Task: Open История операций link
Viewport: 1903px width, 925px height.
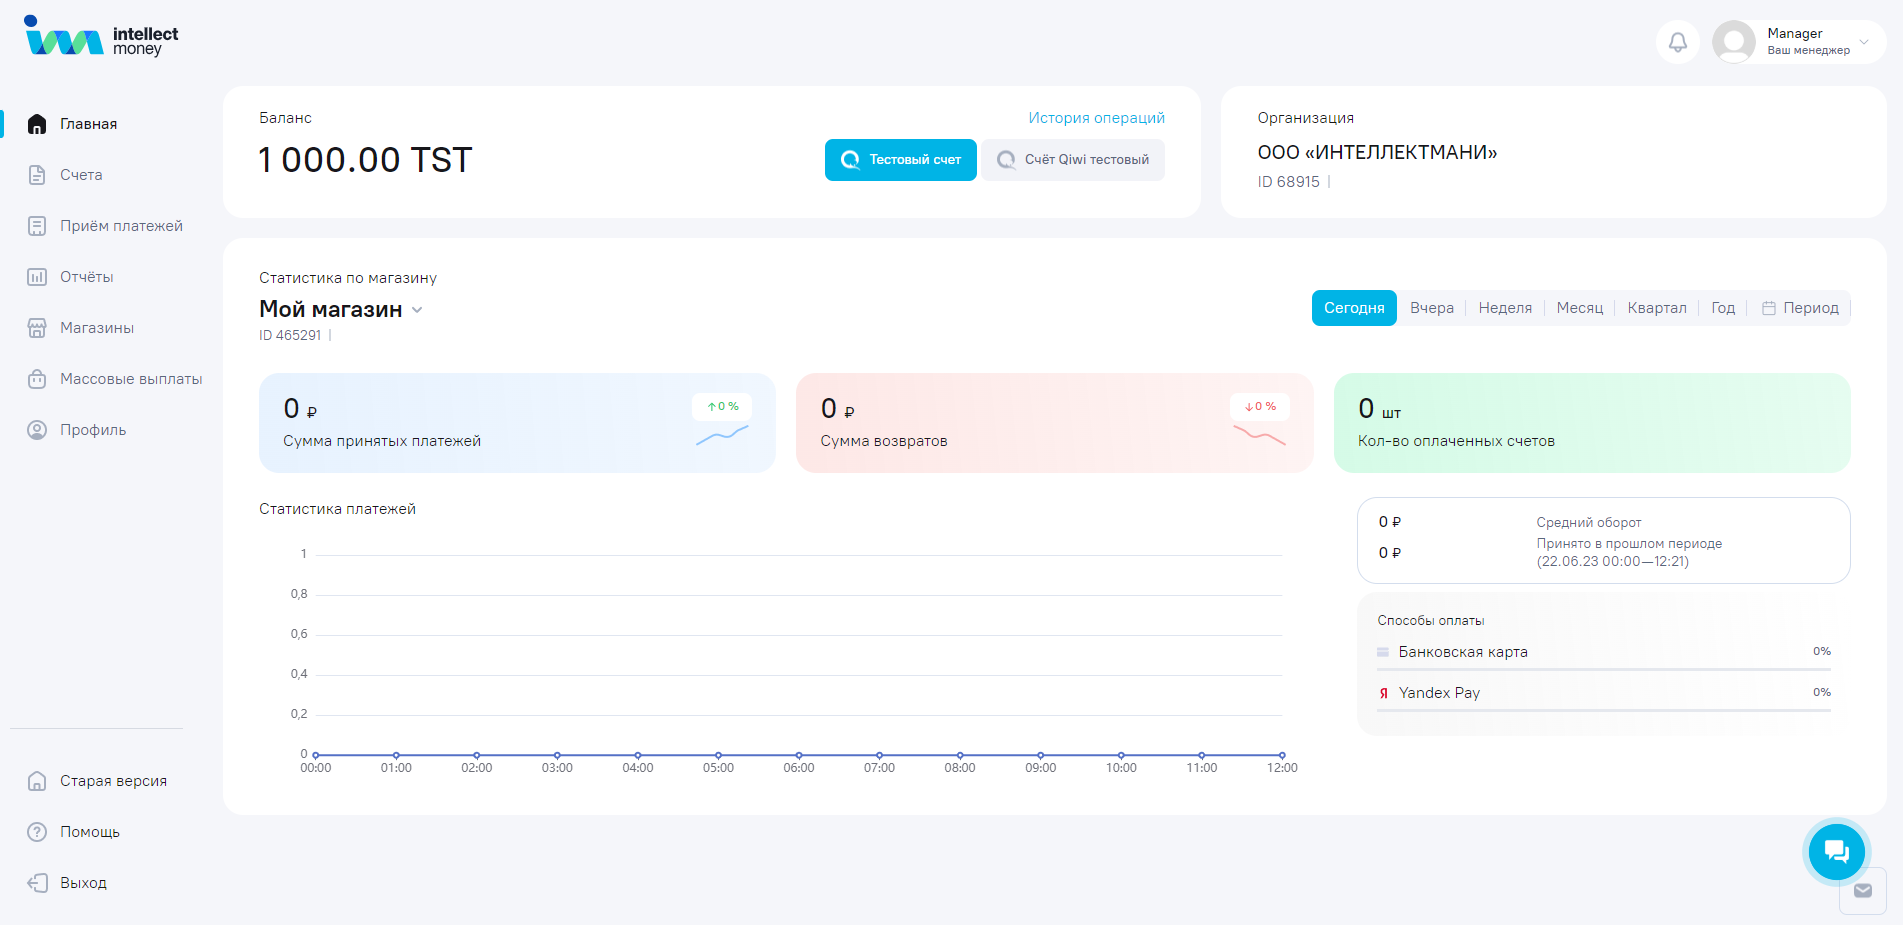Action: coord(1096,118)
